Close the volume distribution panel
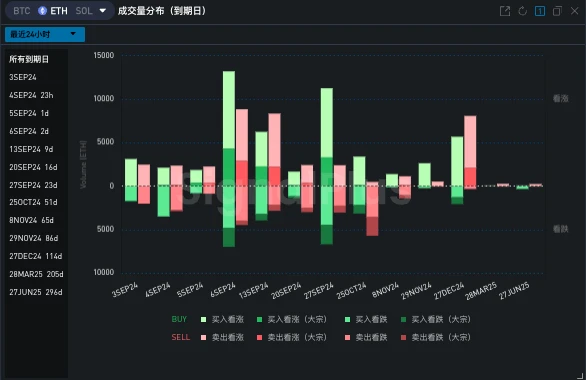The image size is (586, 380). pyautogui.click(x=575, y=11)
